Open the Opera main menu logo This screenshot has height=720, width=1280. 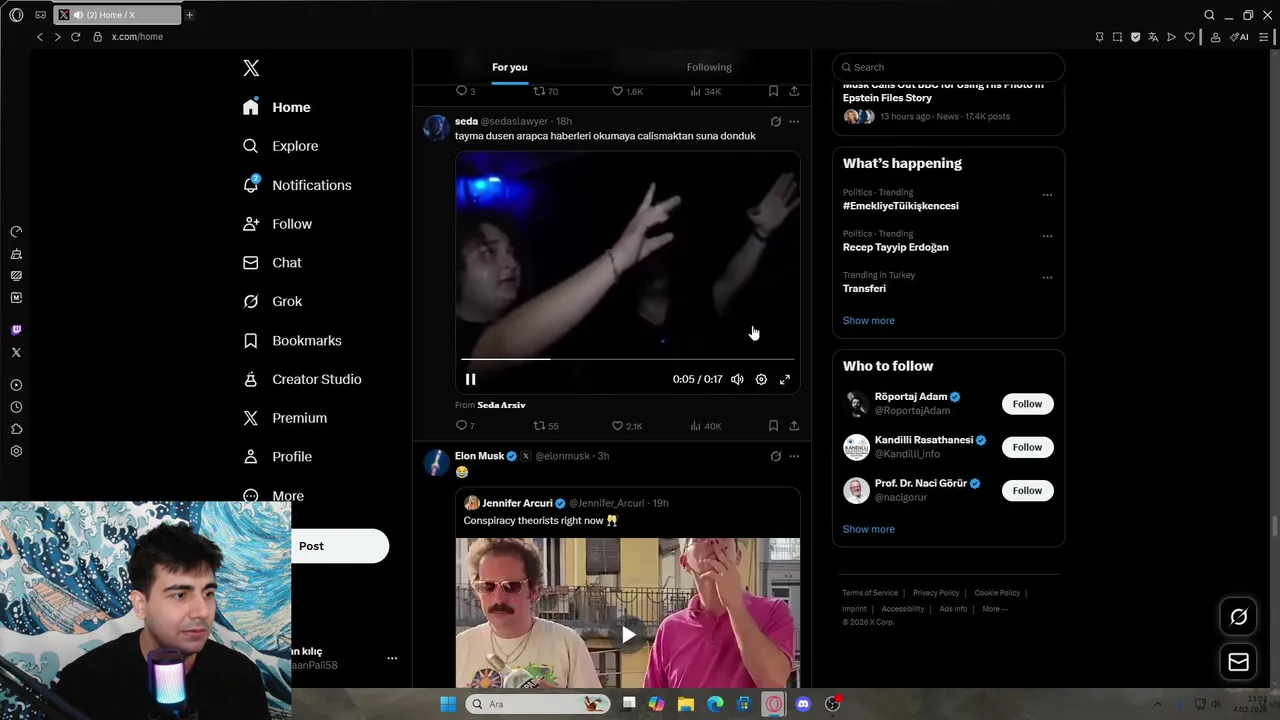pos(16,15)
